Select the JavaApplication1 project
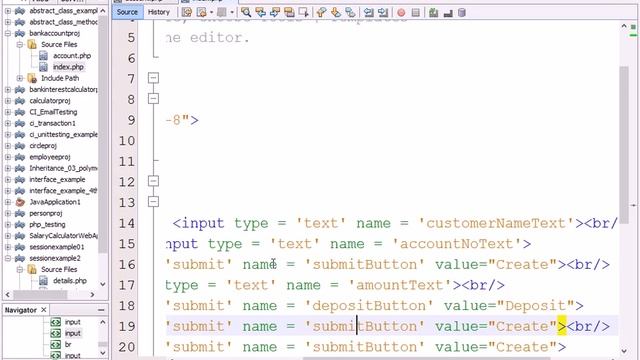Image resolution: width=640 pixels, height=360 pixels. (x=55, y=202)
